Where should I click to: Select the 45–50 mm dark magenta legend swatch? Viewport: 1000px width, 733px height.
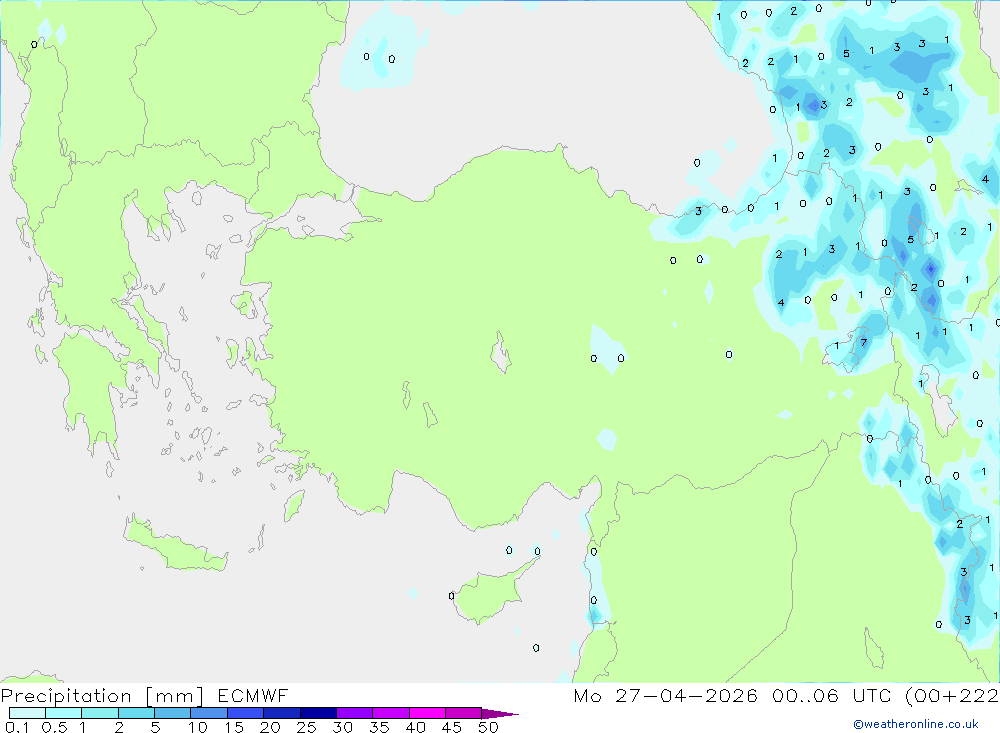[464, 713]
